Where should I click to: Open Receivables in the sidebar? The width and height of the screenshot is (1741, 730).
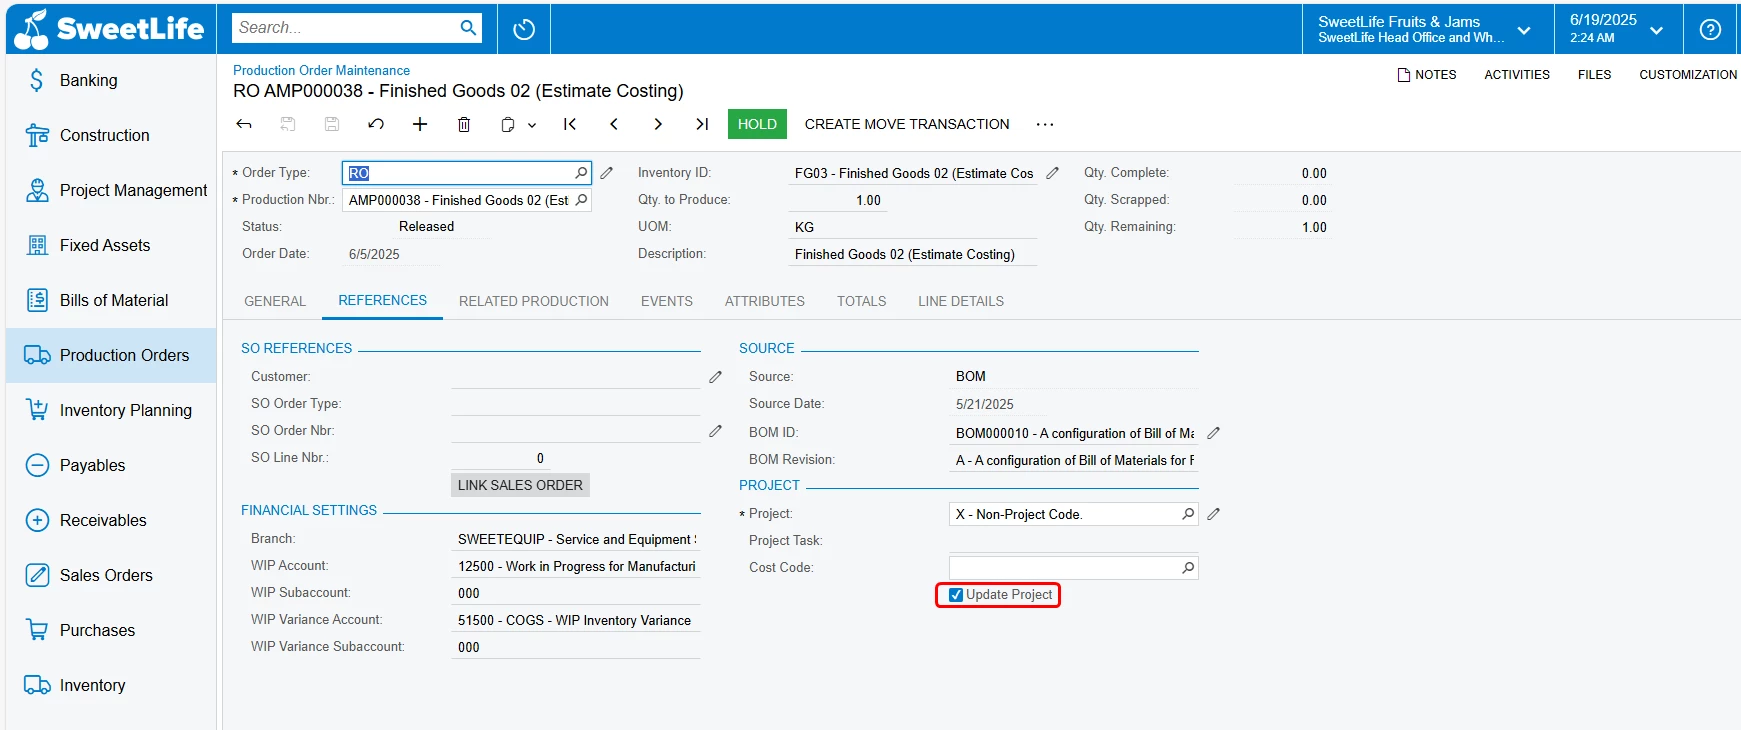tap(111, 520)
